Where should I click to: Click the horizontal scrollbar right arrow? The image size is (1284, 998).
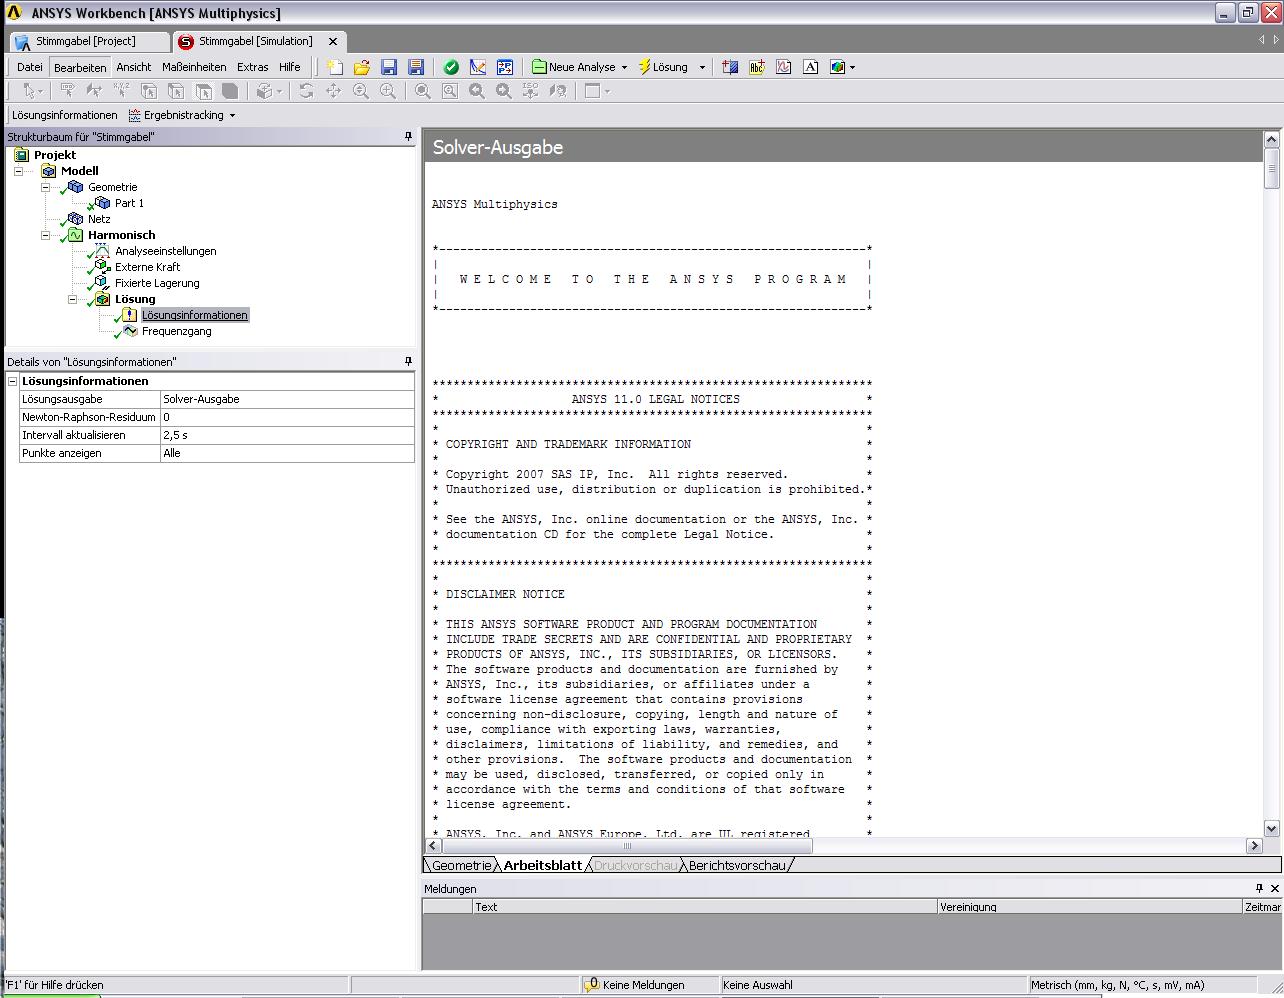coord(1254,845)
